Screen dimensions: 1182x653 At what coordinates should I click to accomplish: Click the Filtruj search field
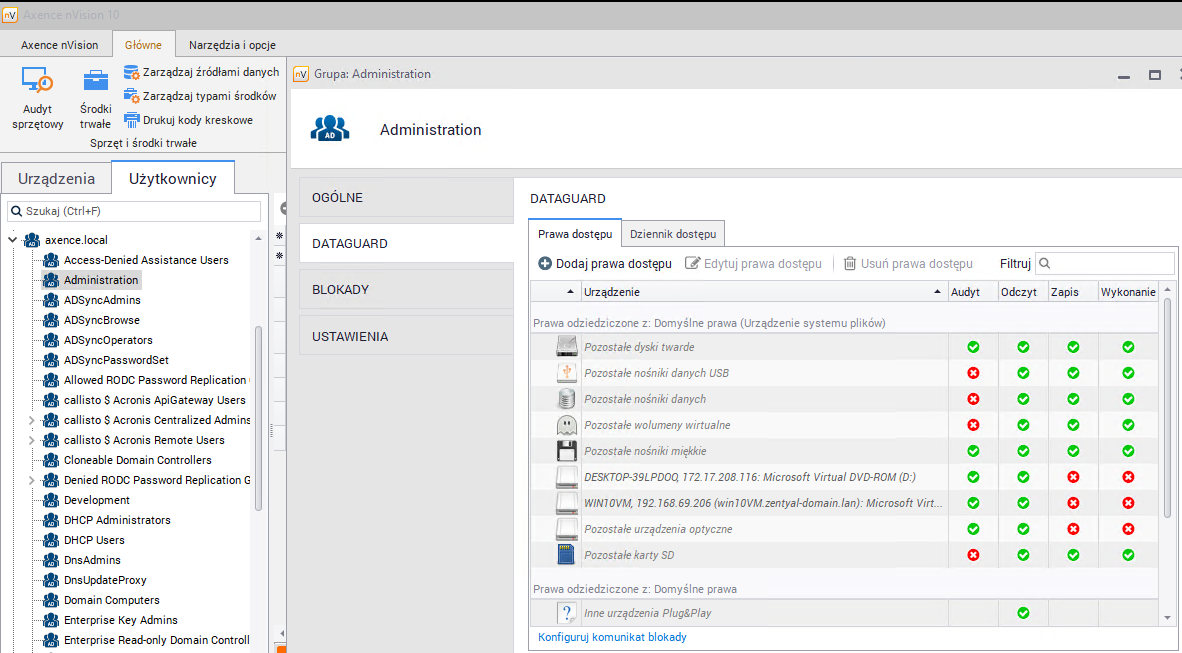click(x=1105, y=263)
